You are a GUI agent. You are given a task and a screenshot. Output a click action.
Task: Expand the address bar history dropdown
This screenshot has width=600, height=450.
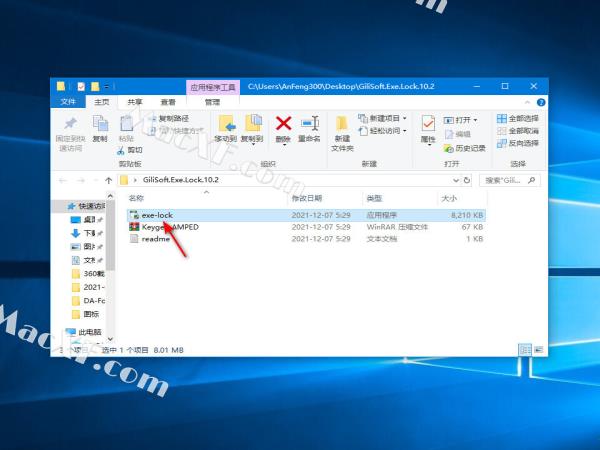click(456, 180)
